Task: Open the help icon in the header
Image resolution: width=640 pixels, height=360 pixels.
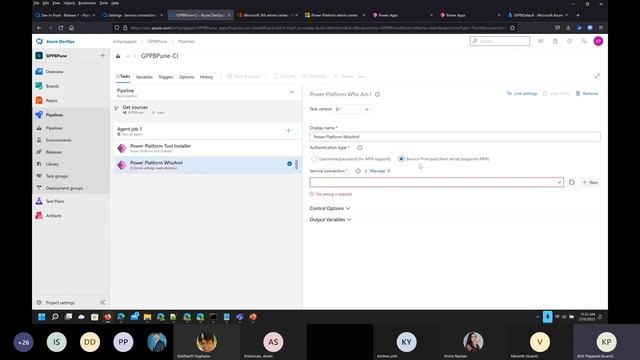Action: 569,41
